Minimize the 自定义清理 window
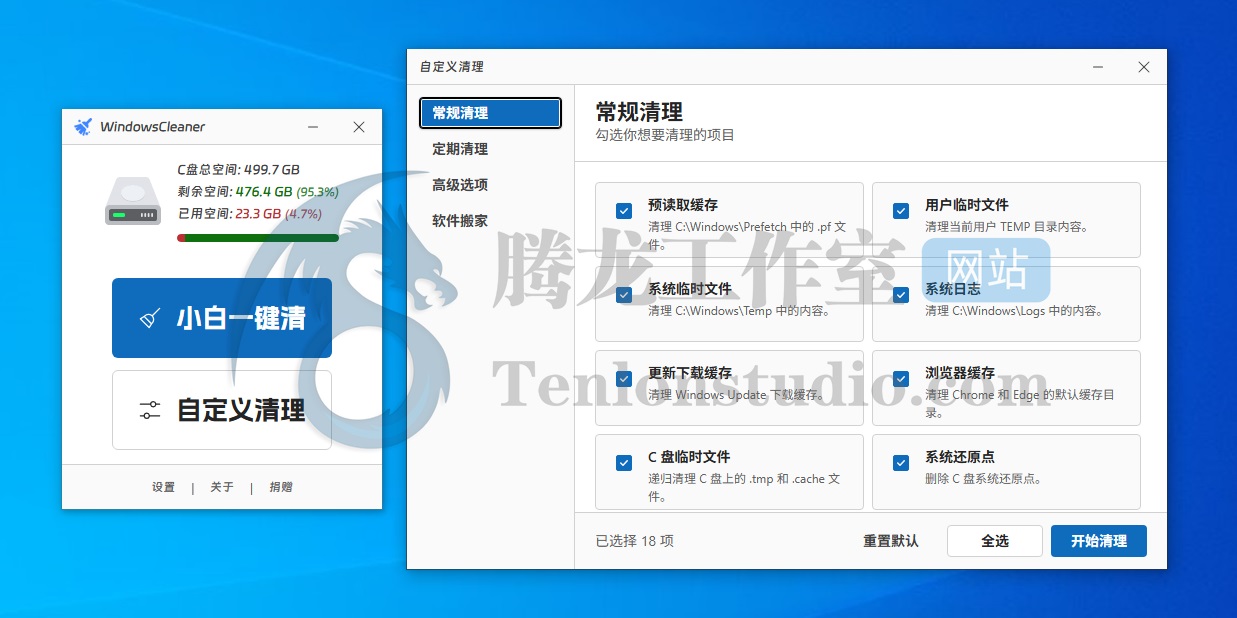Image resolution: width=1237 pixels, height=618 pixels. [x=1098, y=67]
